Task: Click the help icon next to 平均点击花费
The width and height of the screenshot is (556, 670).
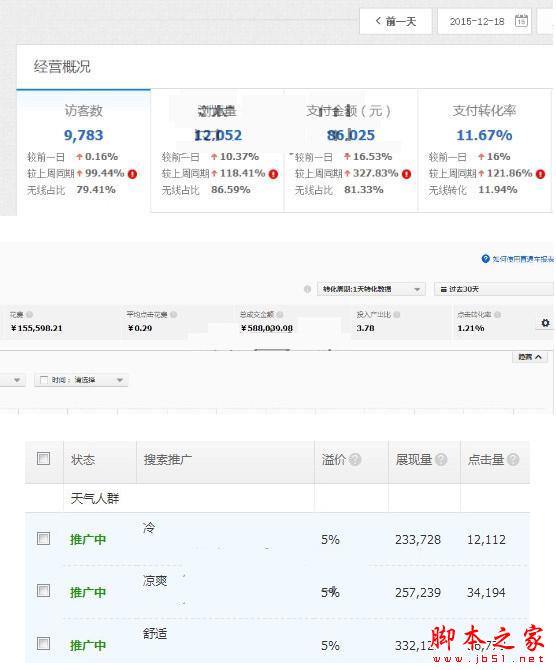Action: point(174,314)
